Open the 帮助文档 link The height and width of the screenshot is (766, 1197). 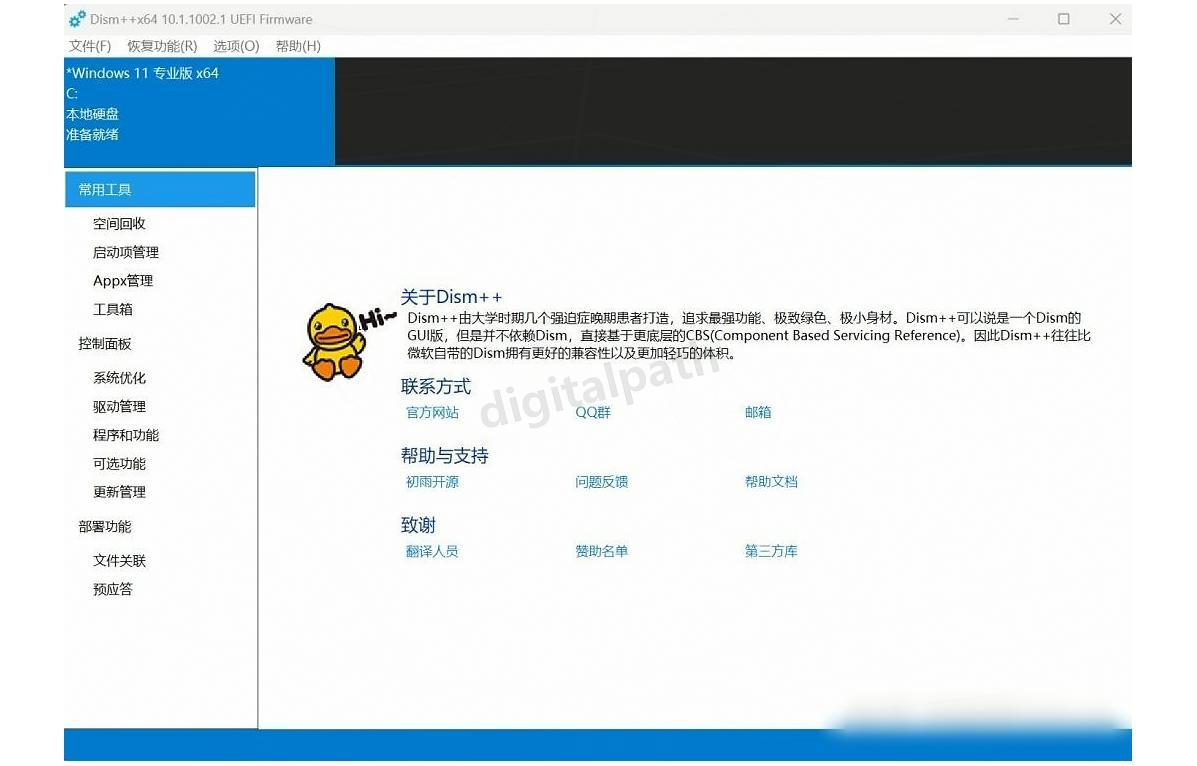(x=770, y=481)
